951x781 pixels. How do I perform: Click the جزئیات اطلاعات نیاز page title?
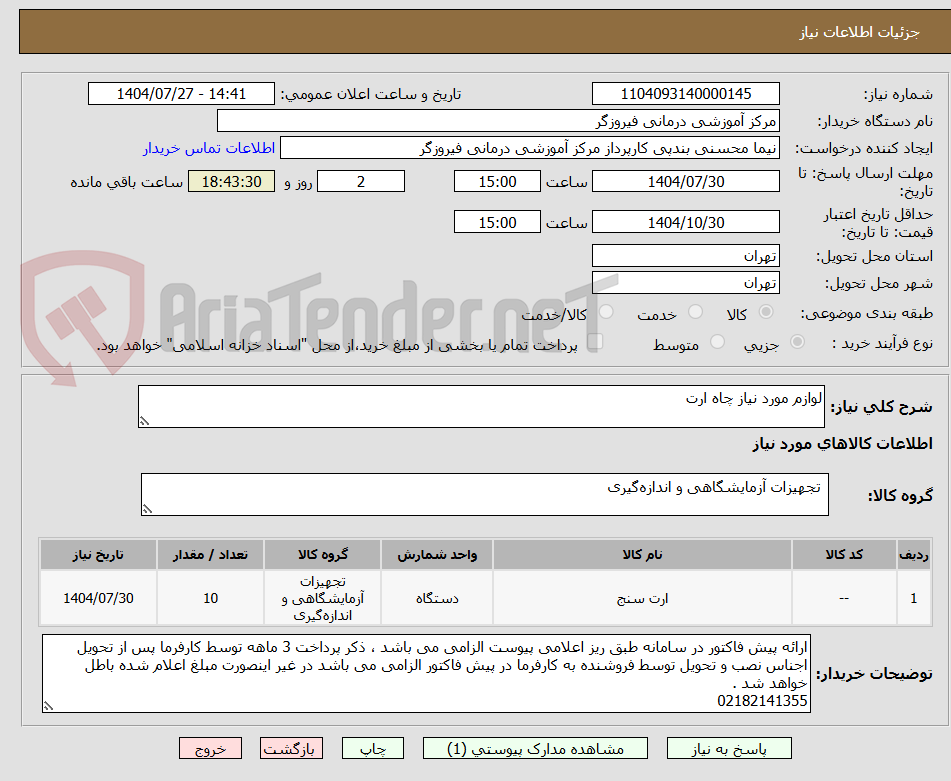[859, 32]
